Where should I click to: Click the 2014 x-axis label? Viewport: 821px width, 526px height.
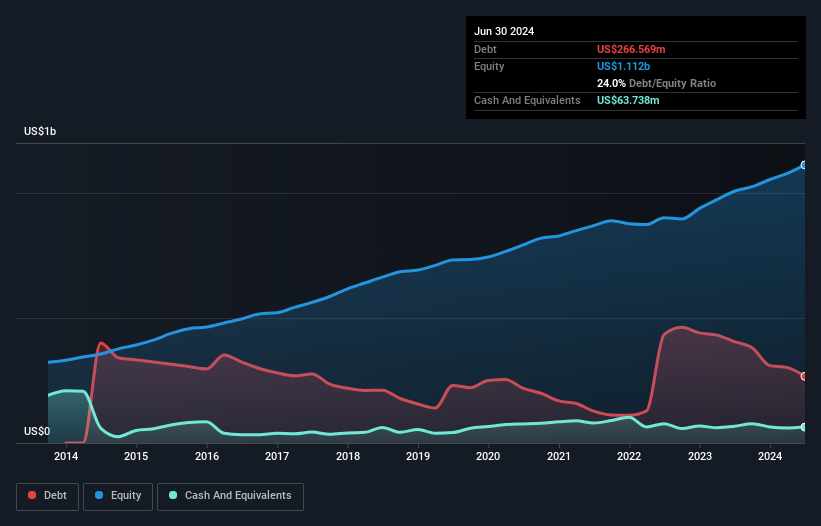pos(66,456)
